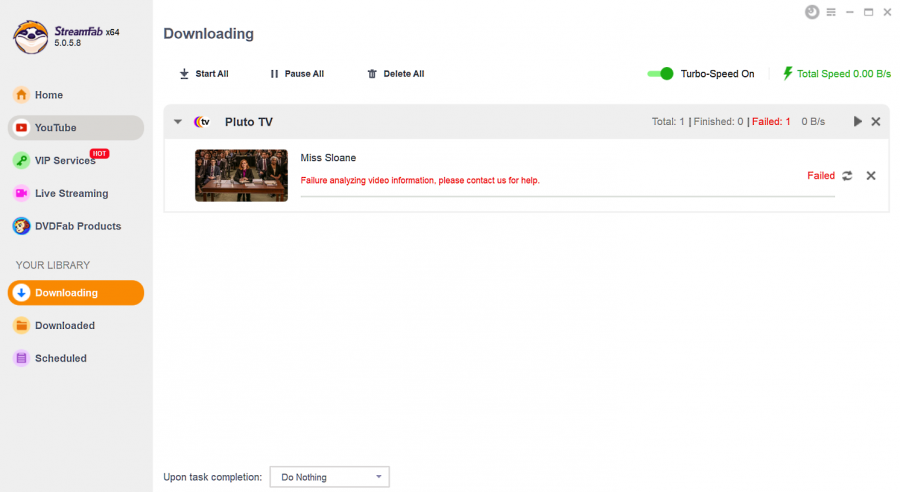Click the Home house icon
Screen dimensions: 900x492
(x=21, y=95)
